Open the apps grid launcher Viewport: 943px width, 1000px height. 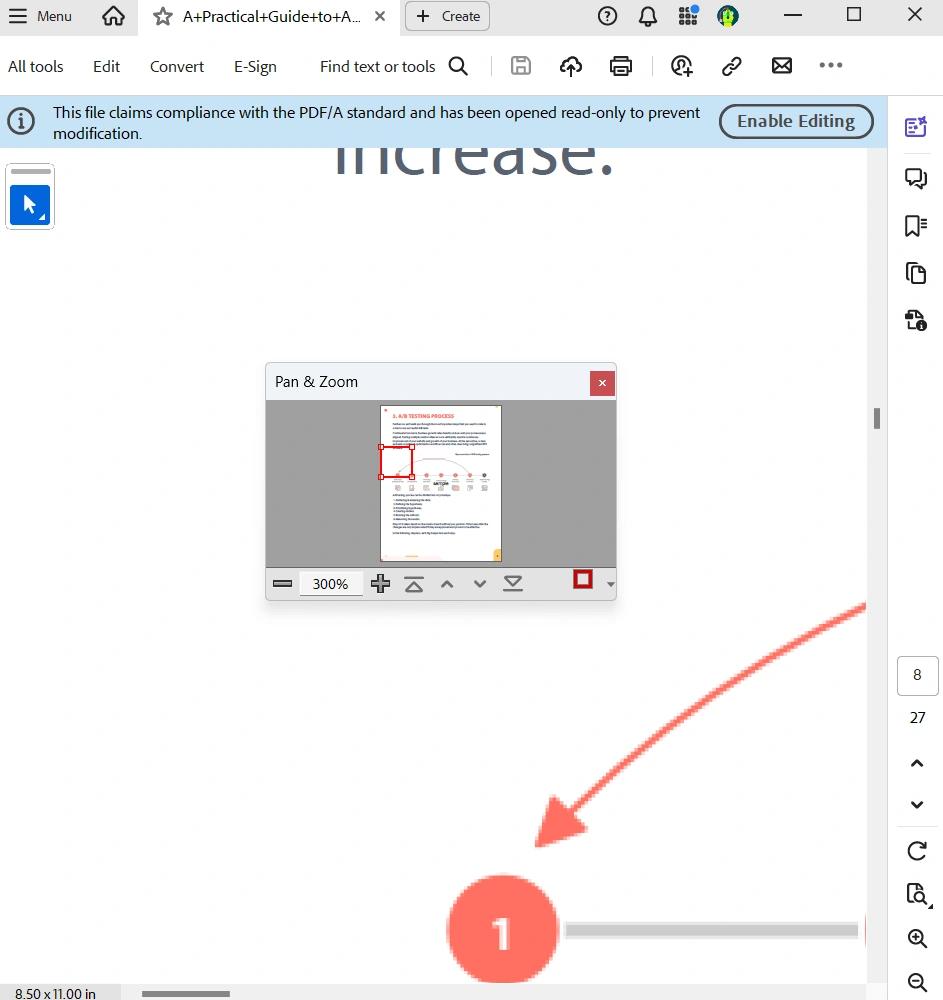pyautogui.click(x=688, y=15)
